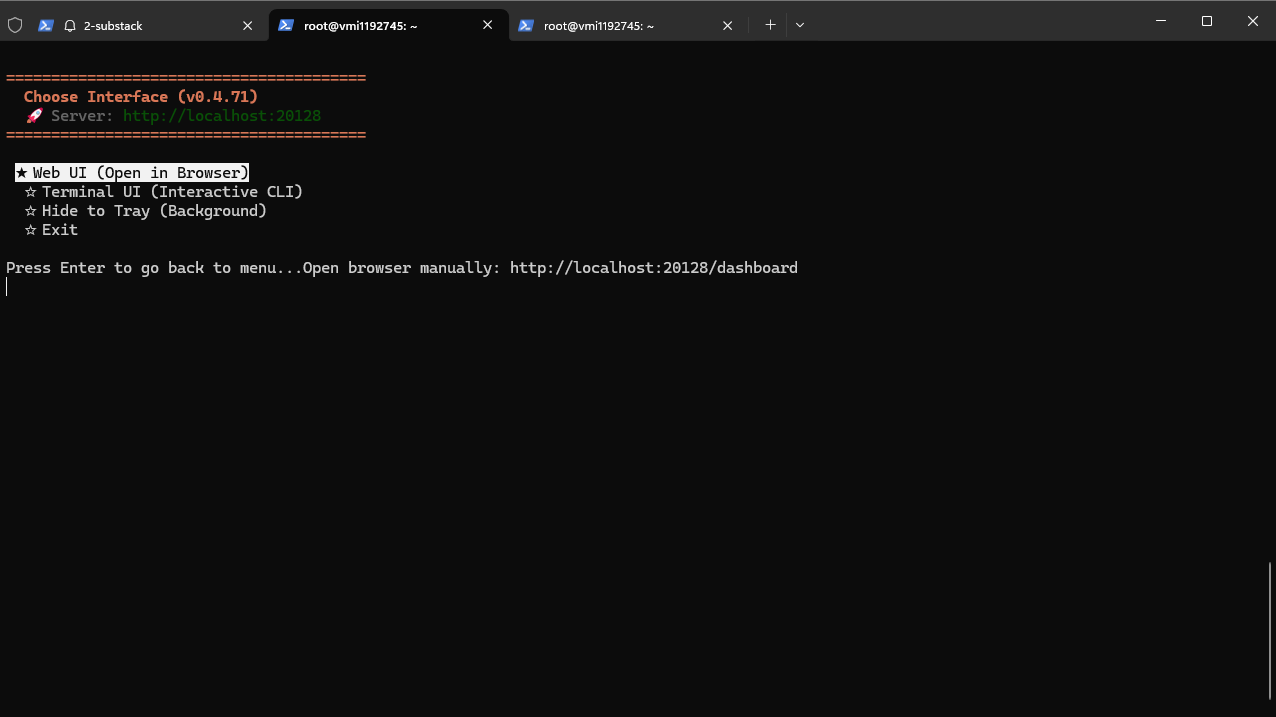Close the third root@vmi1192745 tab
The height and width of the screenshot is (717, 1276).
point(728,26)
